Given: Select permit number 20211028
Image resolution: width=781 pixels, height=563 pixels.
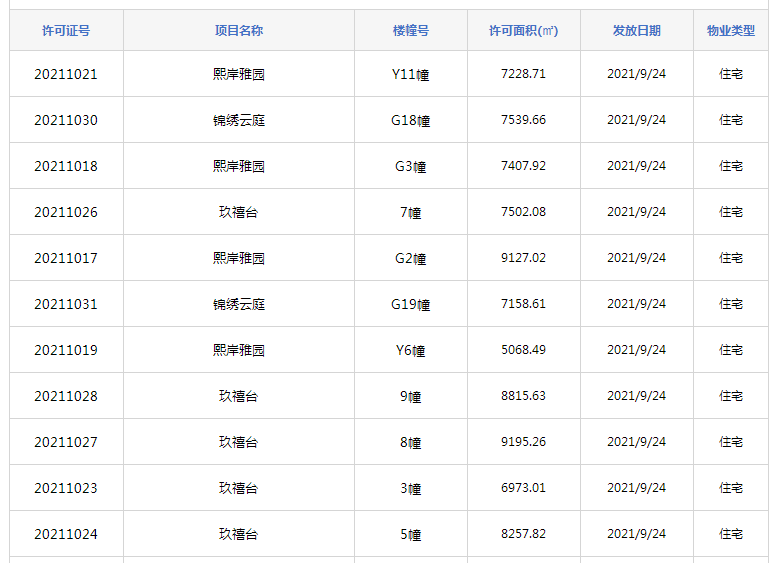Looking at the screenshot, I should (x=66, y=396).
